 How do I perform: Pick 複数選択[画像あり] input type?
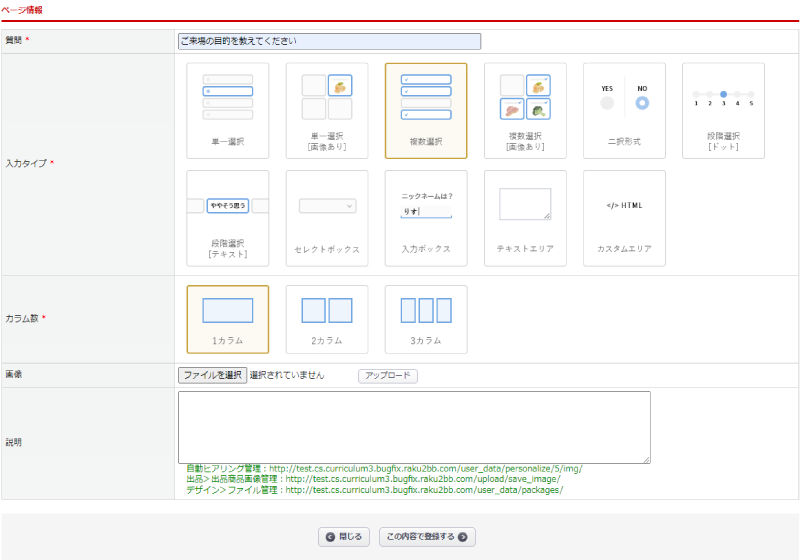[x=525, y=111]
